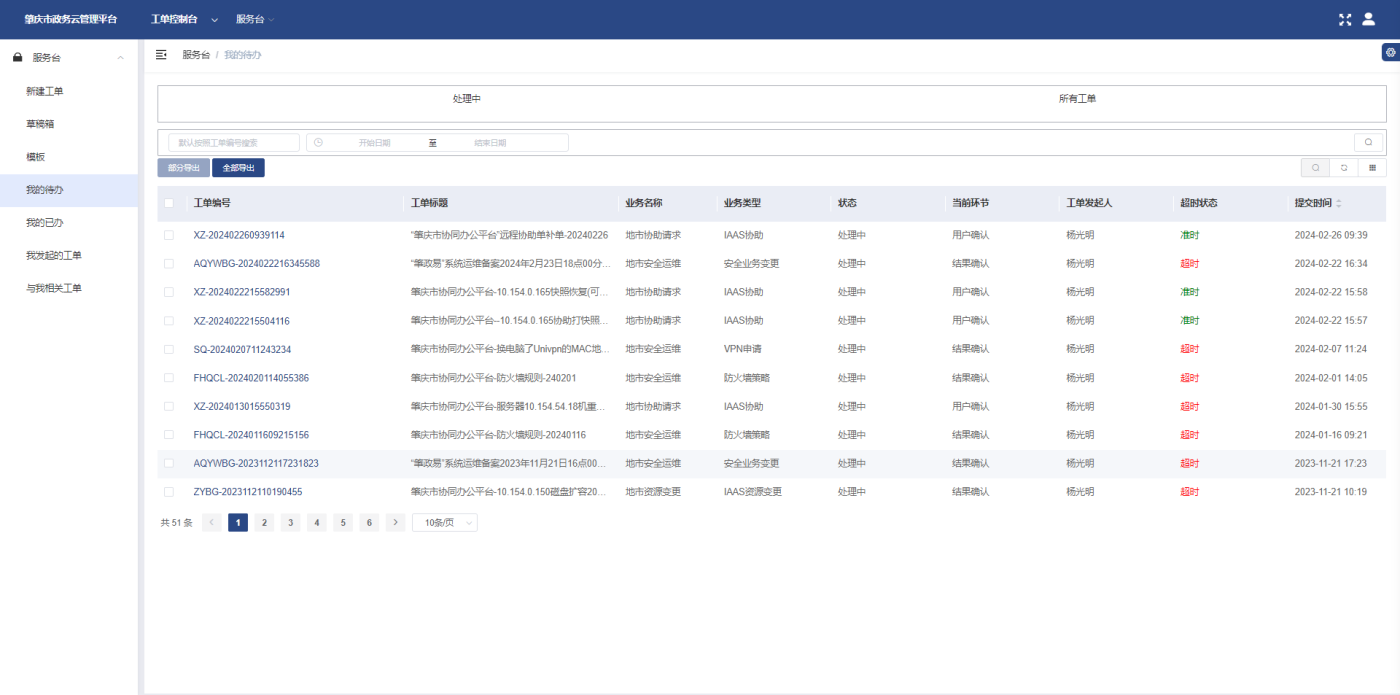Open work order AQYWBG-2024022216345588
This screenshot has height=695, width=1400.
tap(256, 264)
